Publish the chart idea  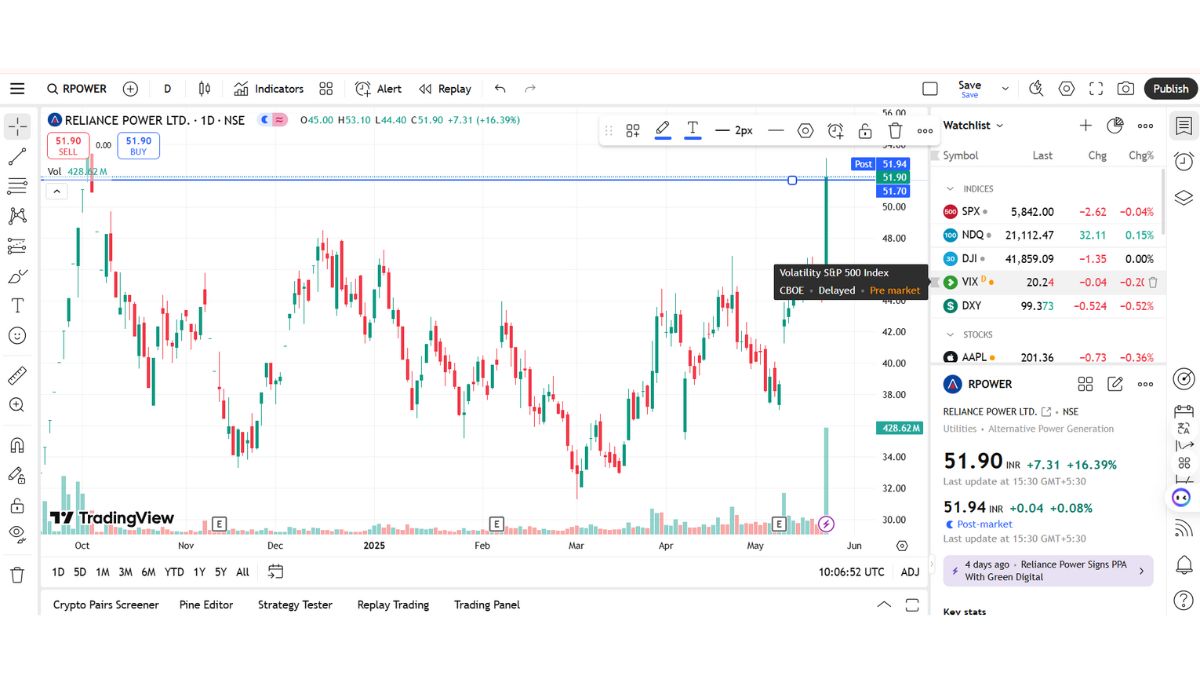[1171, 89]
